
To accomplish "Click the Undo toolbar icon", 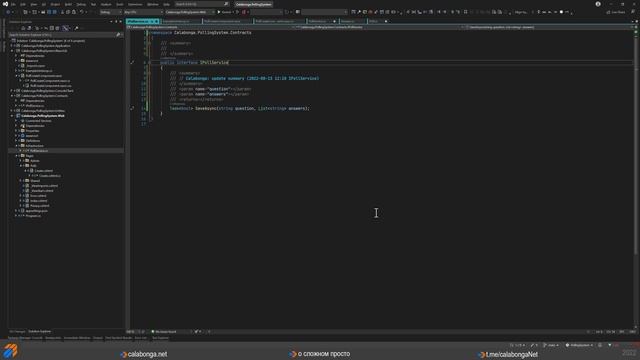I will coord(82,12).
